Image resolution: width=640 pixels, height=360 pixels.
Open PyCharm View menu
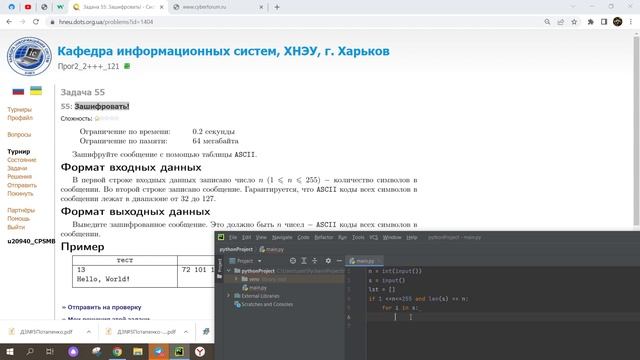coord(261,237)
